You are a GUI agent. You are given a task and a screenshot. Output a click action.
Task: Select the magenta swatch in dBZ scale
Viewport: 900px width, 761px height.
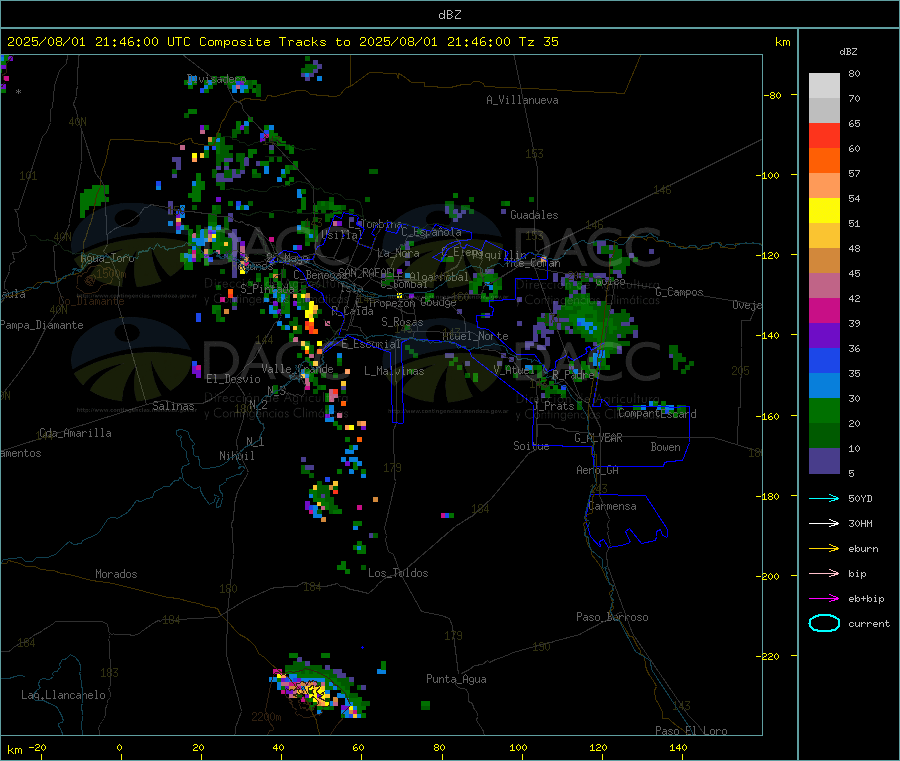(824, 310)
